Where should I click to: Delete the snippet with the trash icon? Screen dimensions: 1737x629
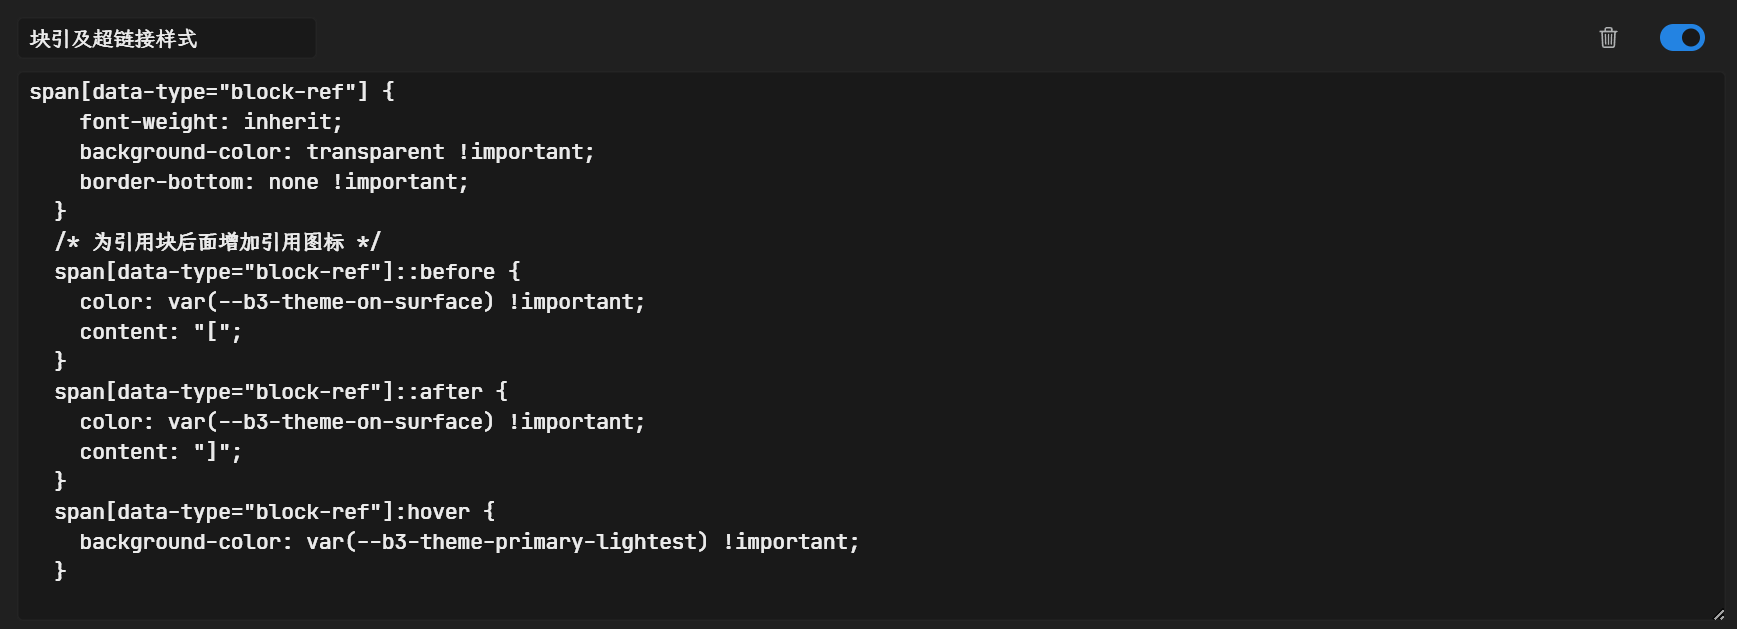tap(1608, 38)
